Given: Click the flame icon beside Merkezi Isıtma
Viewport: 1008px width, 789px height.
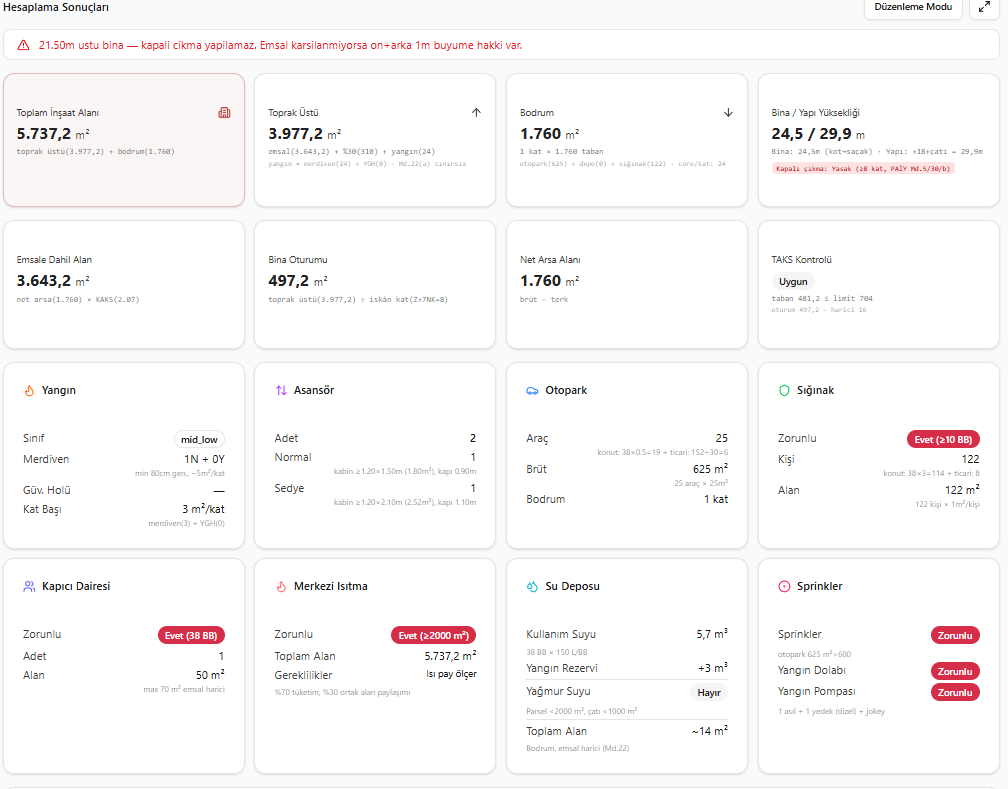Looking at the screenshot, I should tap(281, 586).
